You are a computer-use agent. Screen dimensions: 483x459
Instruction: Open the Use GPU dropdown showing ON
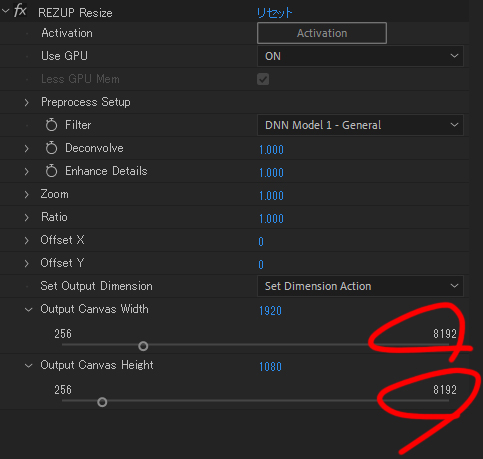[360, 56]
